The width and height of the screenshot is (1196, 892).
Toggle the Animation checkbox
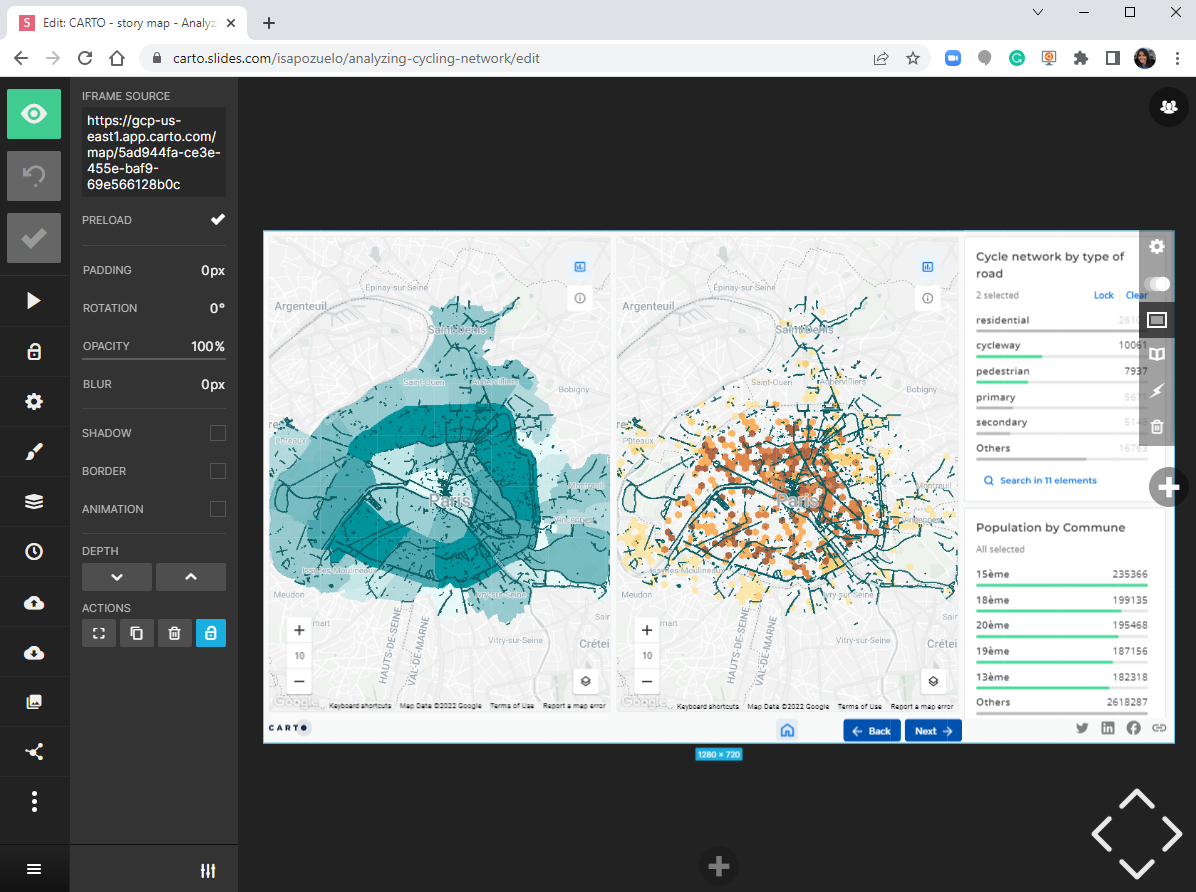coord(217,509)
